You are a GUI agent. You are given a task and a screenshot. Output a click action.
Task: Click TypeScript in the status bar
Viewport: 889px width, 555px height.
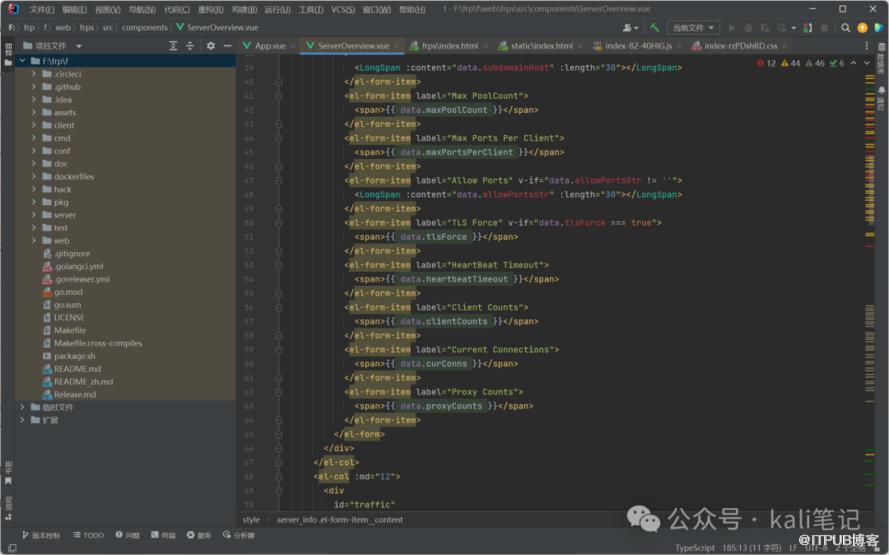point(695,547)
